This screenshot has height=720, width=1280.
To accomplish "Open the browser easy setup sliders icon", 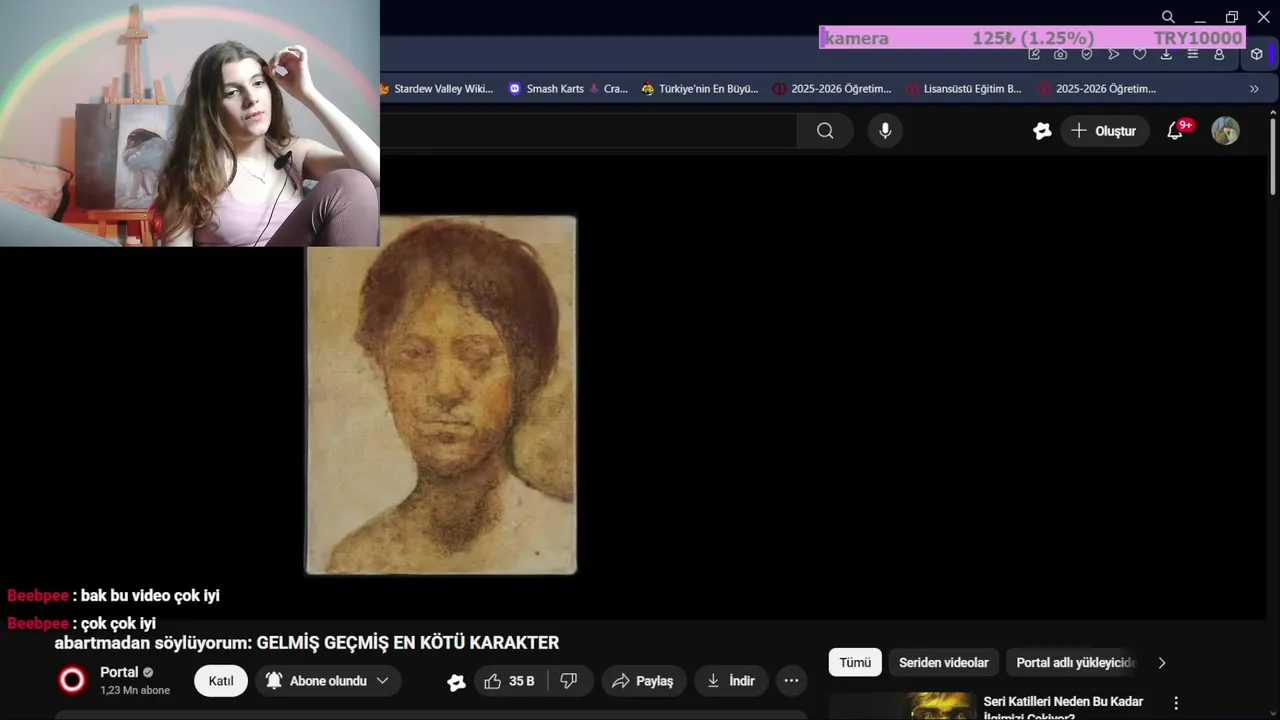I will [1193, 55].
